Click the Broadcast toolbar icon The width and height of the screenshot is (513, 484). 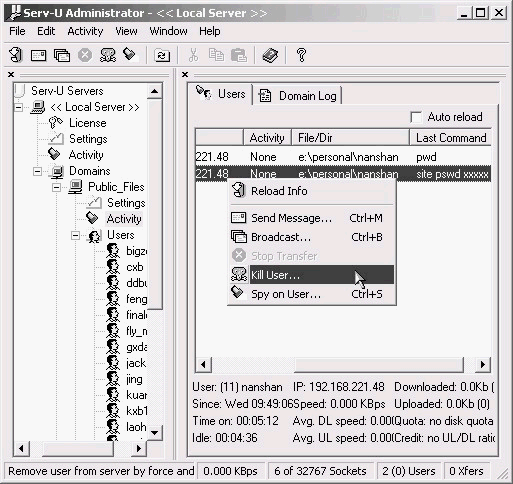pyautogui.click(x=62, y=55)
